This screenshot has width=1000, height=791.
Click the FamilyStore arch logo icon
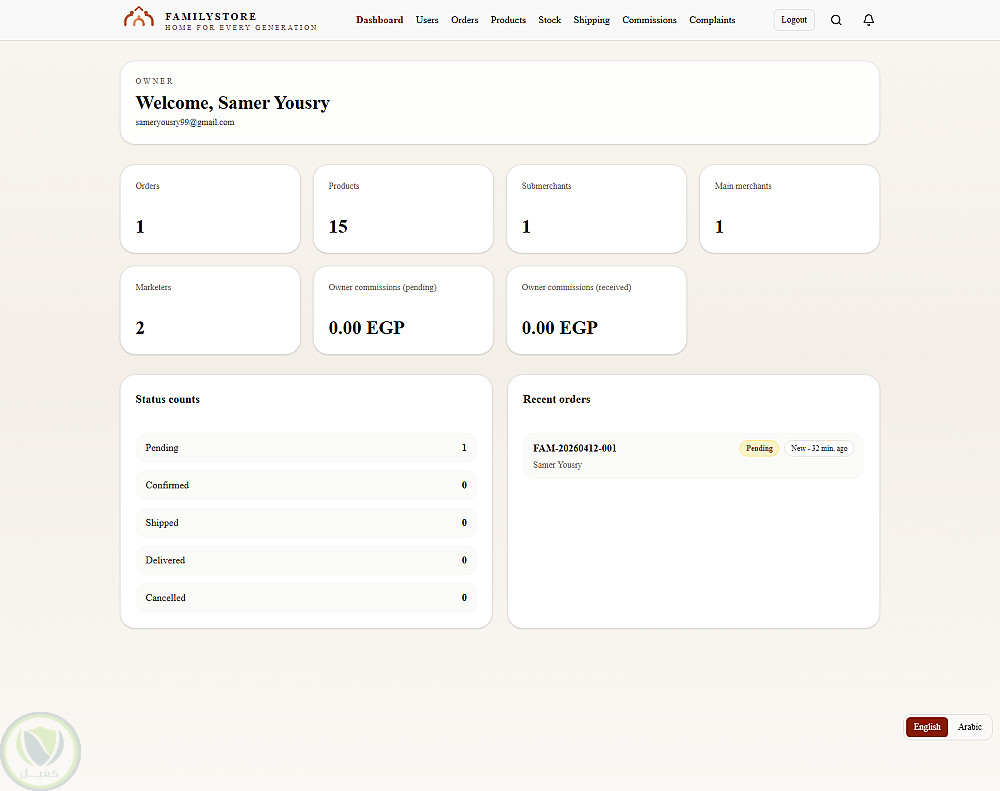138,18
